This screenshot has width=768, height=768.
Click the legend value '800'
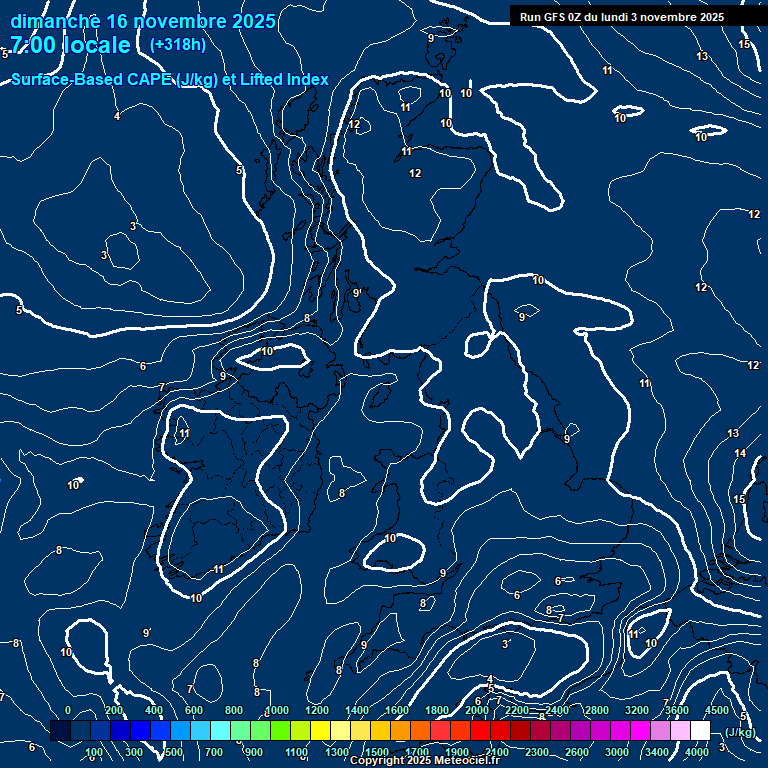pyautogui.click(x=234, y=710)
